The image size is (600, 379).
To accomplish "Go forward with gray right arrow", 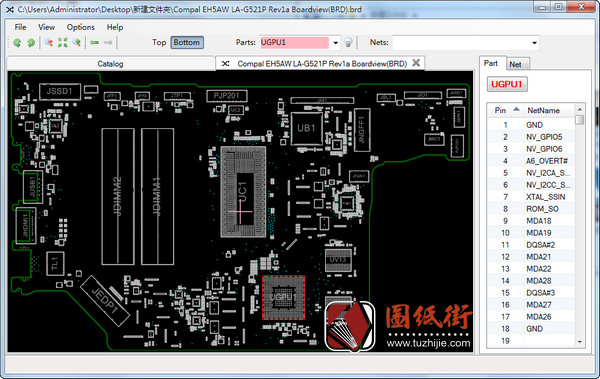I will pyautogui.click(x=108, y=42).
